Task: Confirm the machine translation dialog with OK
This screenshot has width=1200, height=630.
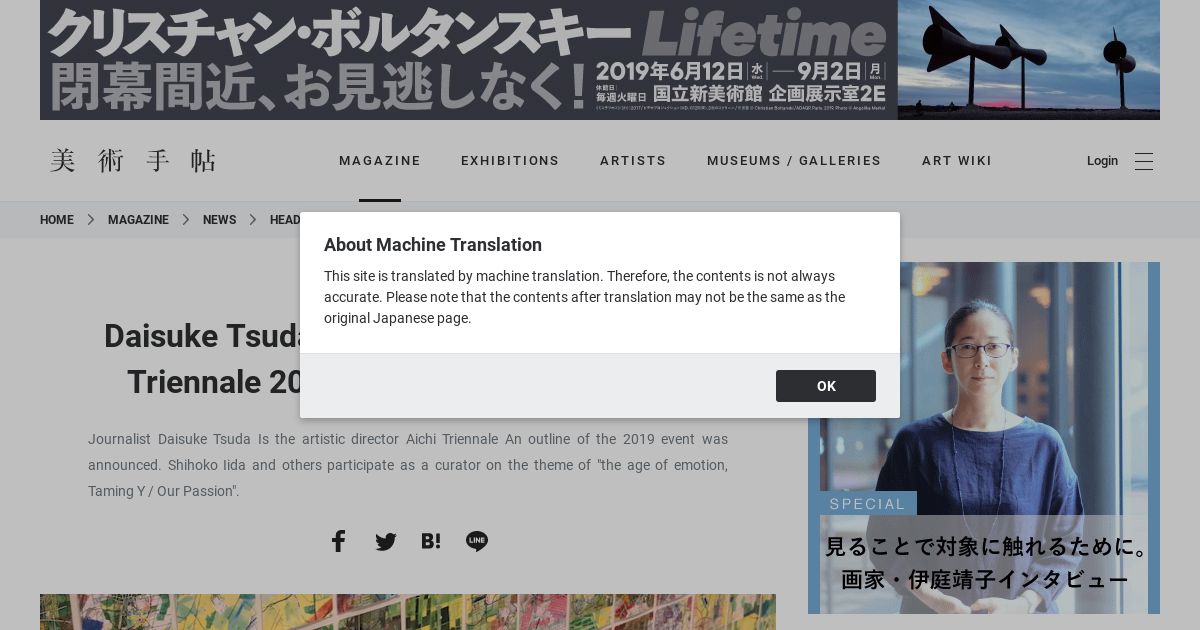Action: 826,386
